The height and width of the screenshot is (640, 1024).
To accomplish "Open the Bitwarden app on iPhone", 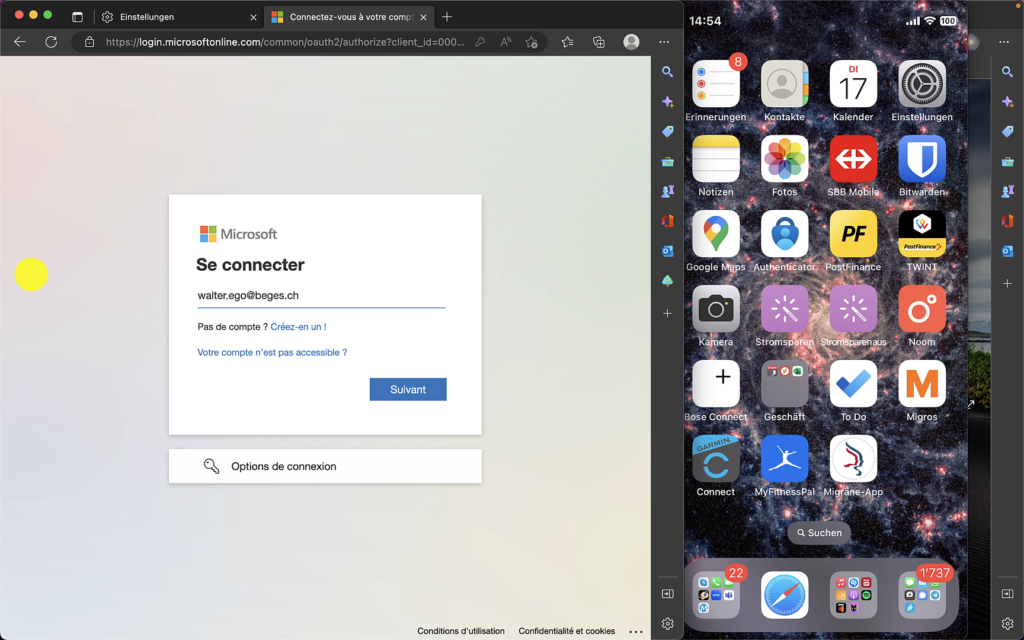I will coord(921,160).
